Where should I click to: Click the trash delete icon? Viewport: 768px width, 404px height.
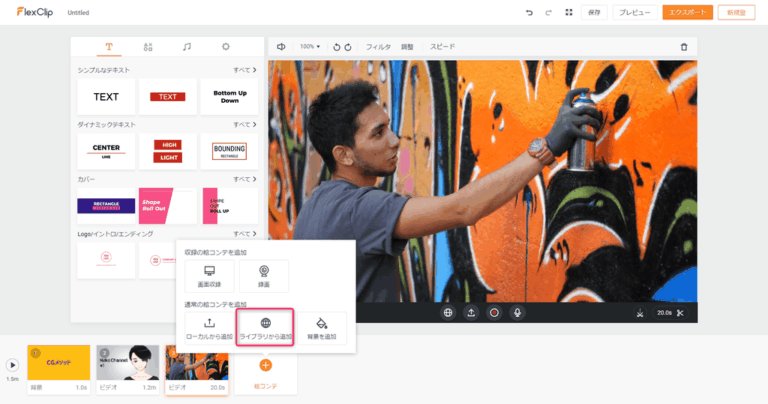684,47
